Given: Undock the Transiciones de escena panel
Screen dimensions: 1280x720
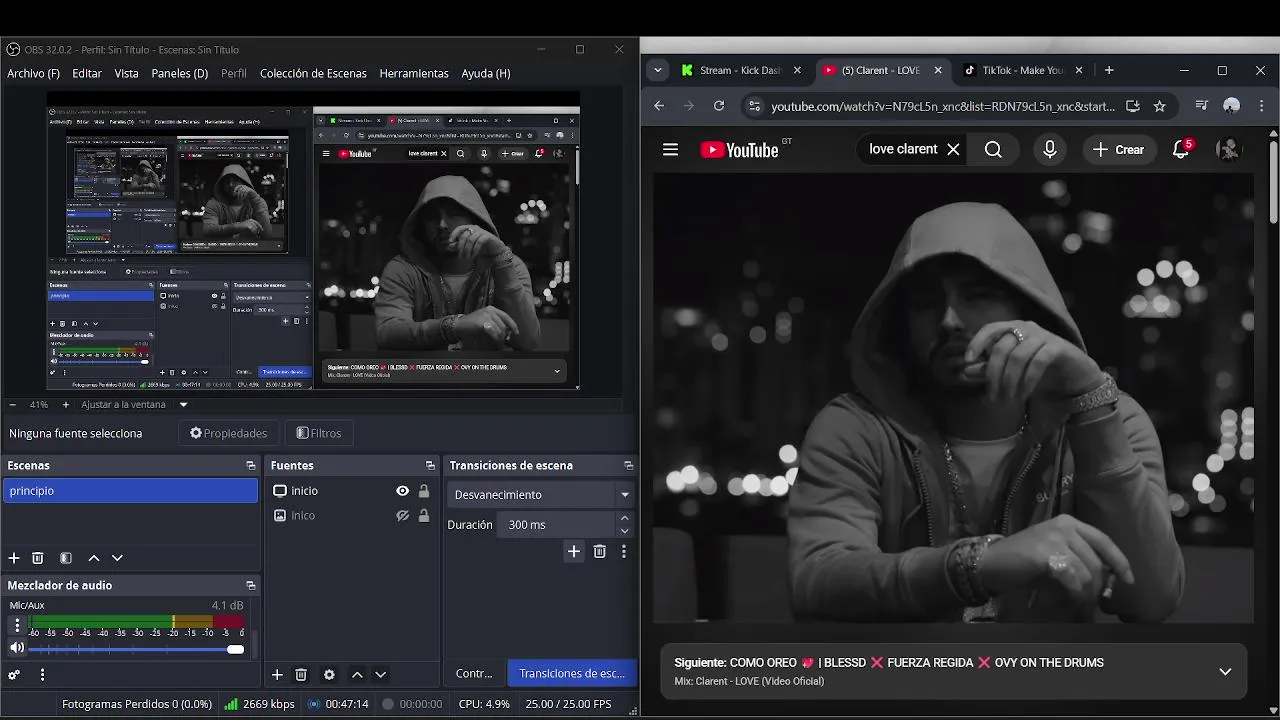Looking at the screenshot, I should coord(629,466).
